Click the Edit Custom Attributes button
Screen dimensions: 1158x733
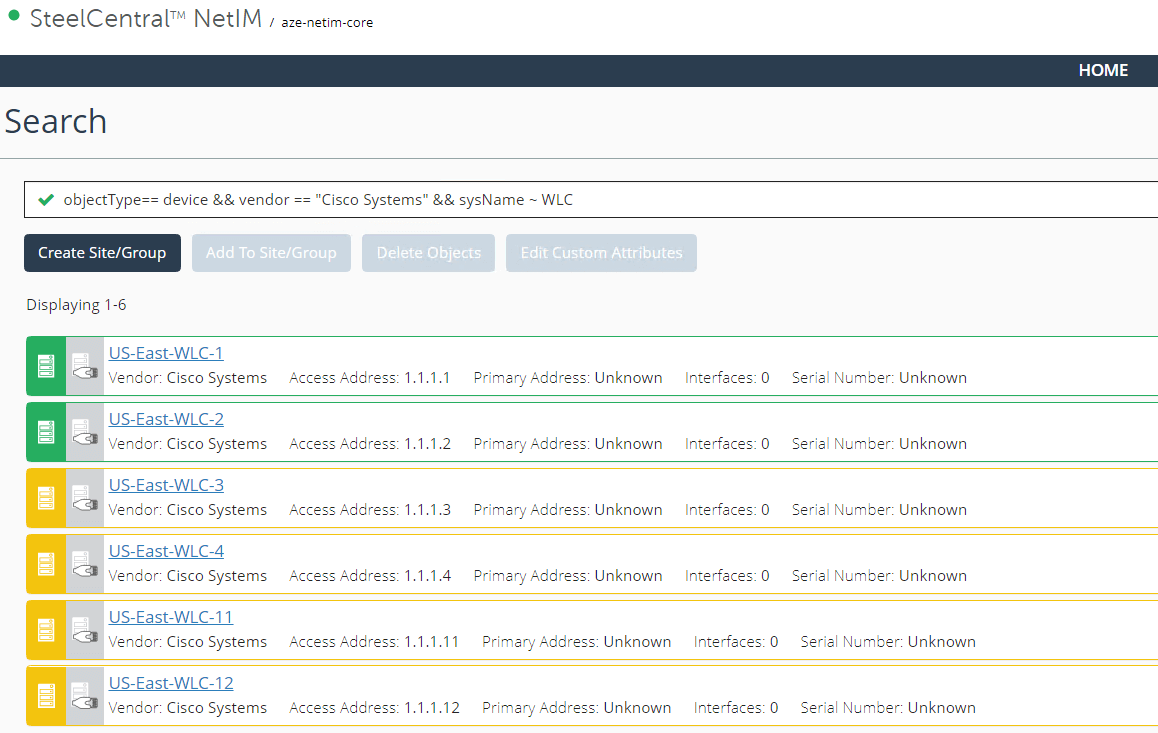click(x=601, y=253)
